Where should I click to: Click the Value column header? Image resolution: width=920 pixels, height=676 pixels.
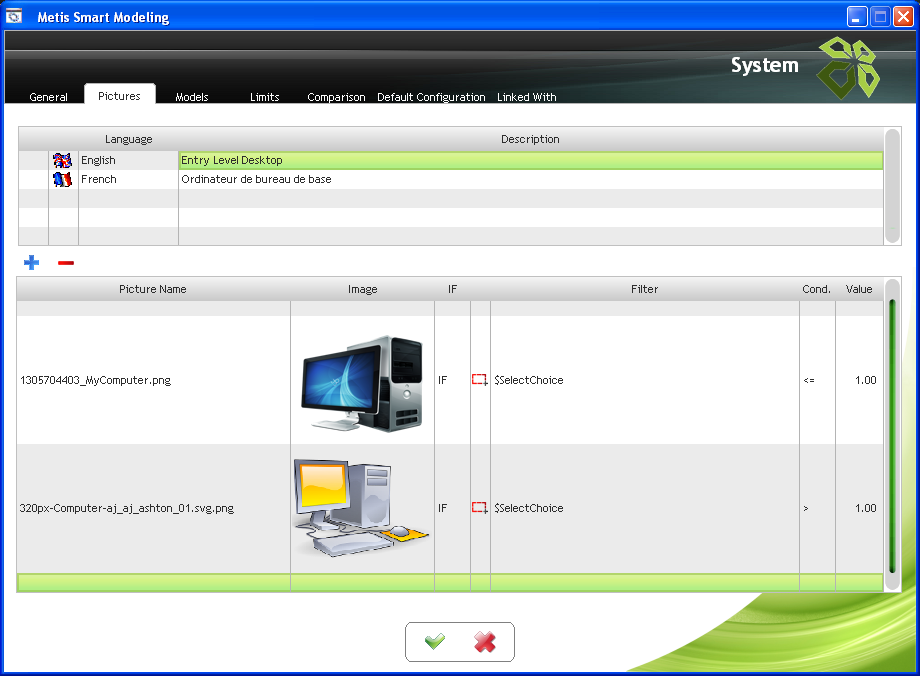tap(859, 289)
